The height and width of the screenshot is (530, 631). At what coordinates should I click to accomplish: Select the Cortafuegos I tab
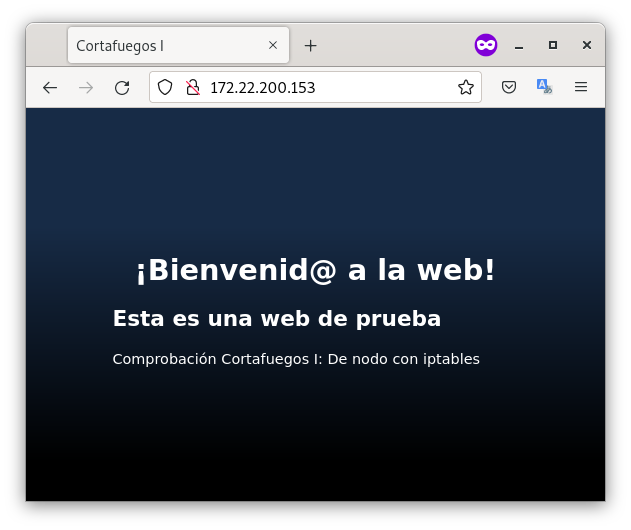(160, 46)
